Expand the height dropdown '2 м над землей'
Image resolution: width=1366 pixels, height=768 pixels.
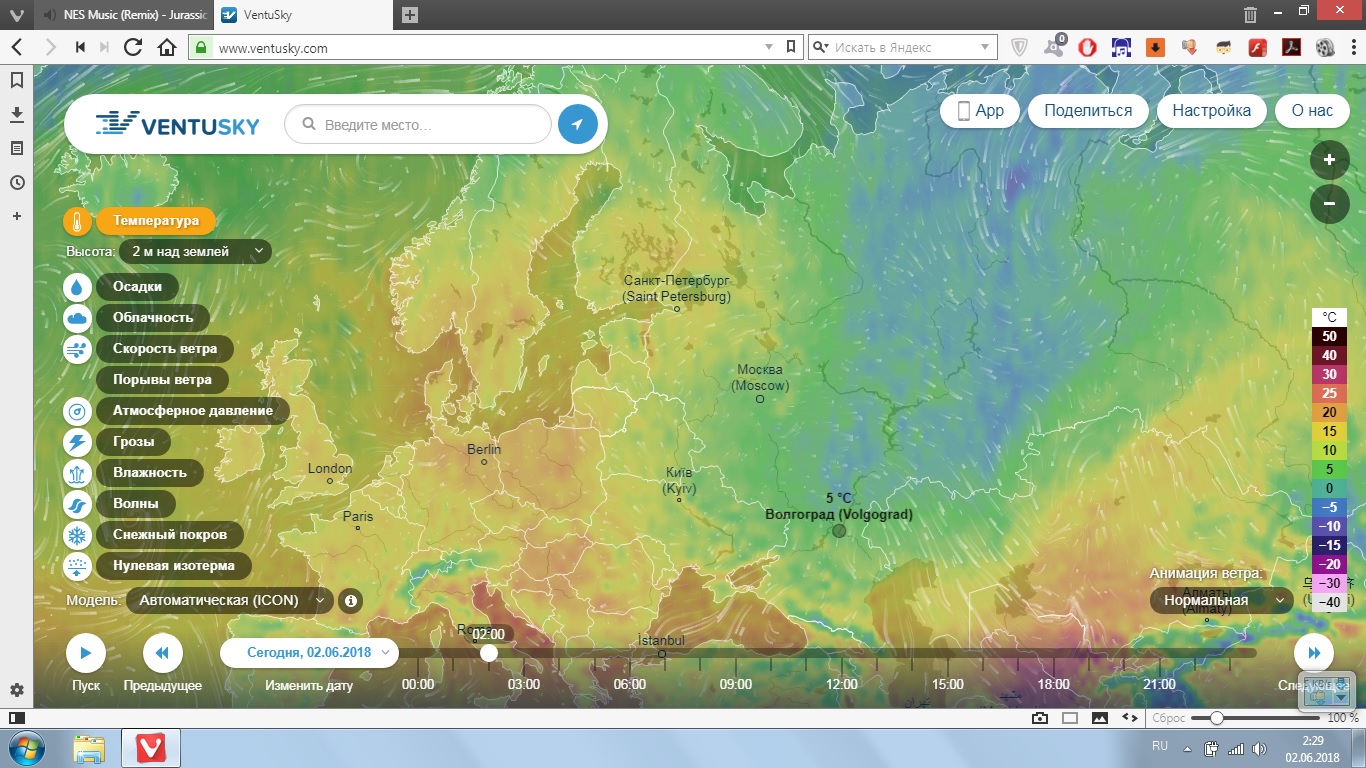coord(195,252)
